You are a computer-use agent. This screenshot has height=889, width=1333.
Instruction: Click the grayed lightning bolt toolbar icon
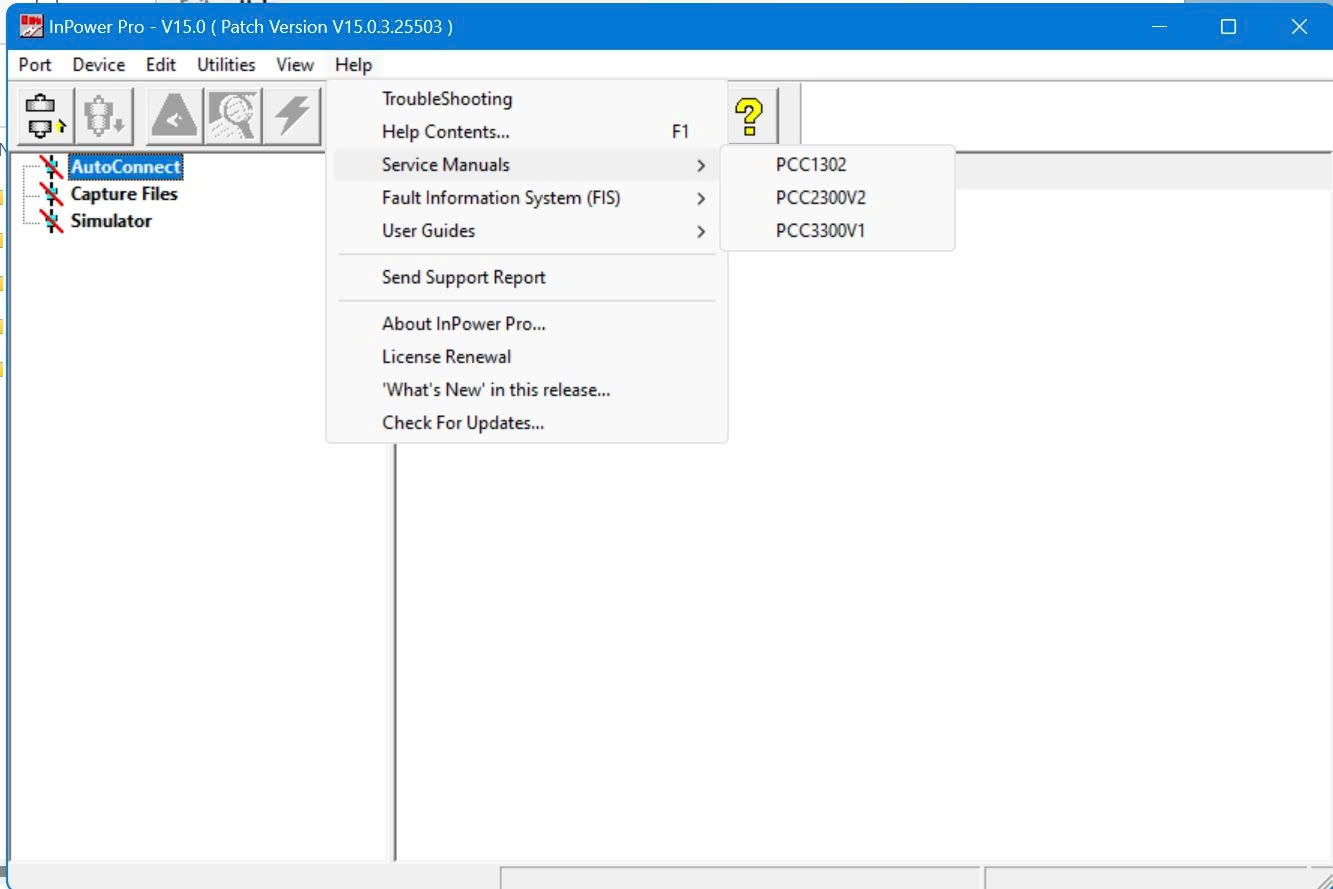291,115
